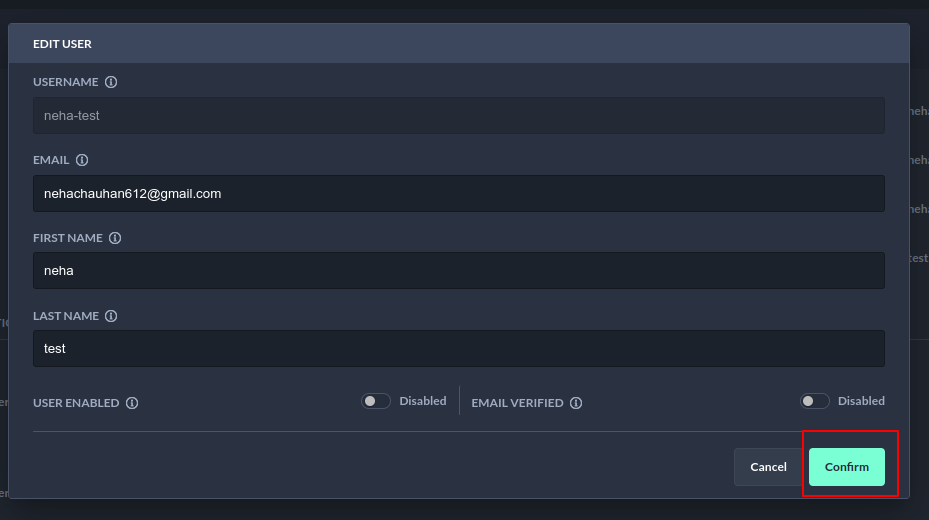The width and height of the screenshot is (929, 520).
Task: Select the Last Name input field
Action: pos(458,349)
